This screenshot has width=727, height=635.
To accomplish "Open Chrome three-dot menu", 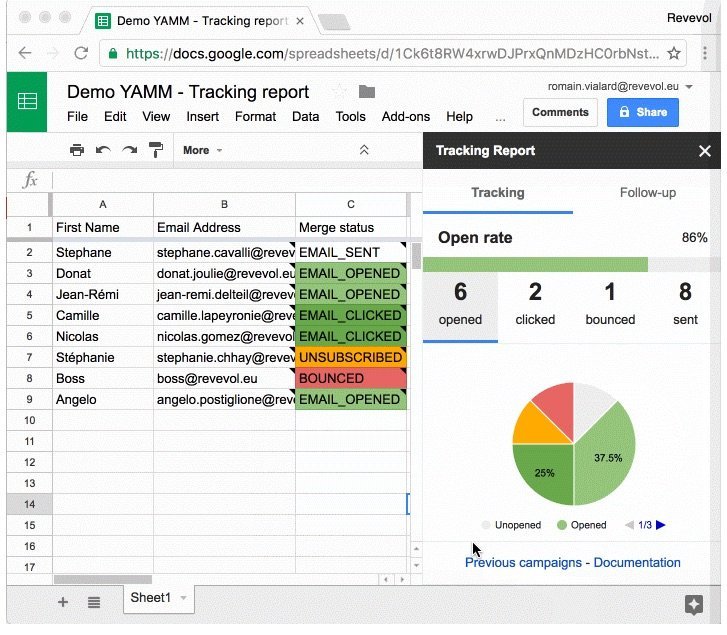I will tap(705, 53).
